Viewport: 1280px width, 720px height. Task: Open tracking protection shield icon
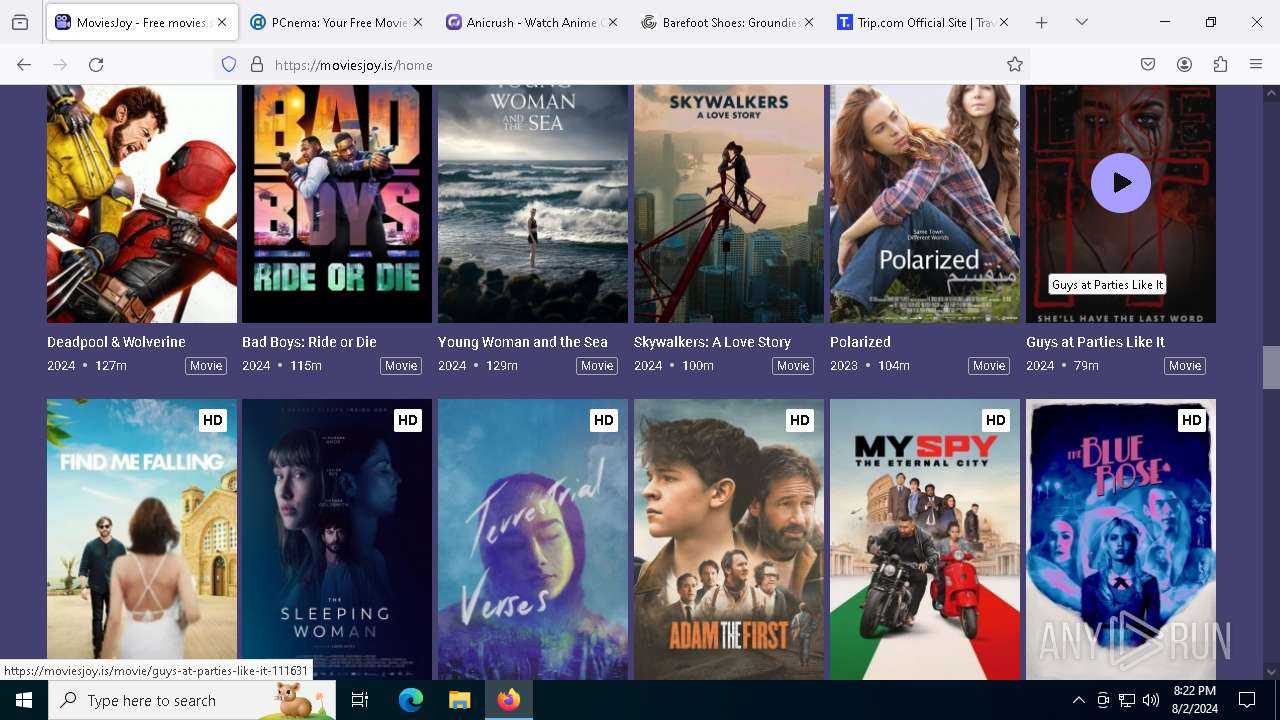229,64
